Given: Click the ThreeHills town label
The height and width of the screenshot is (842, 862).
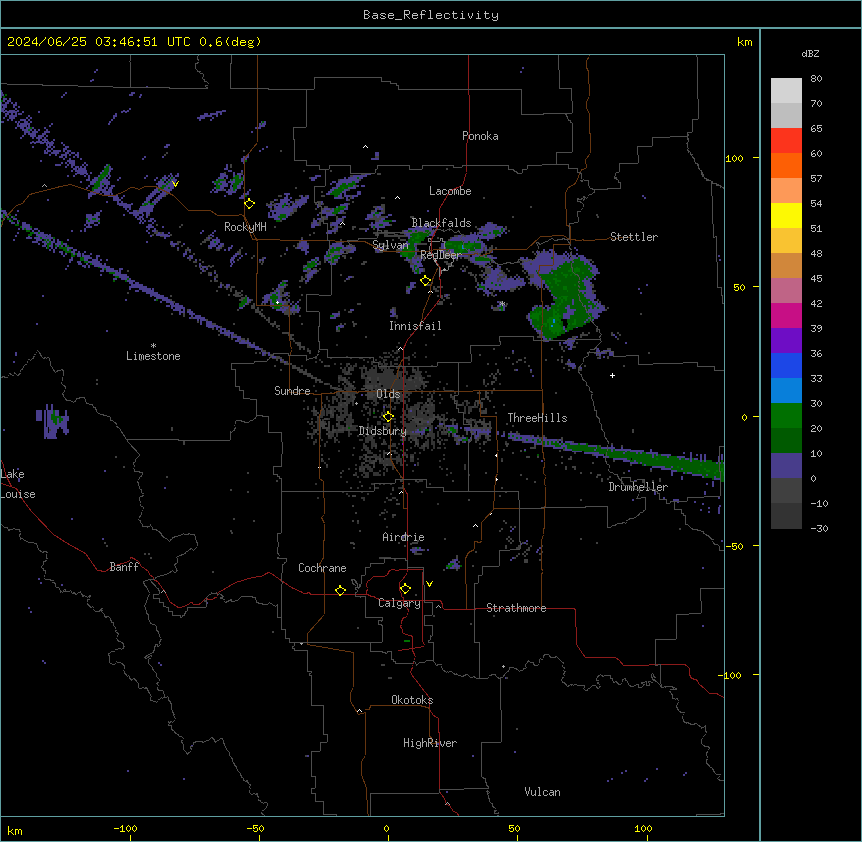Looking at the screenshot, I should point(537,418).
